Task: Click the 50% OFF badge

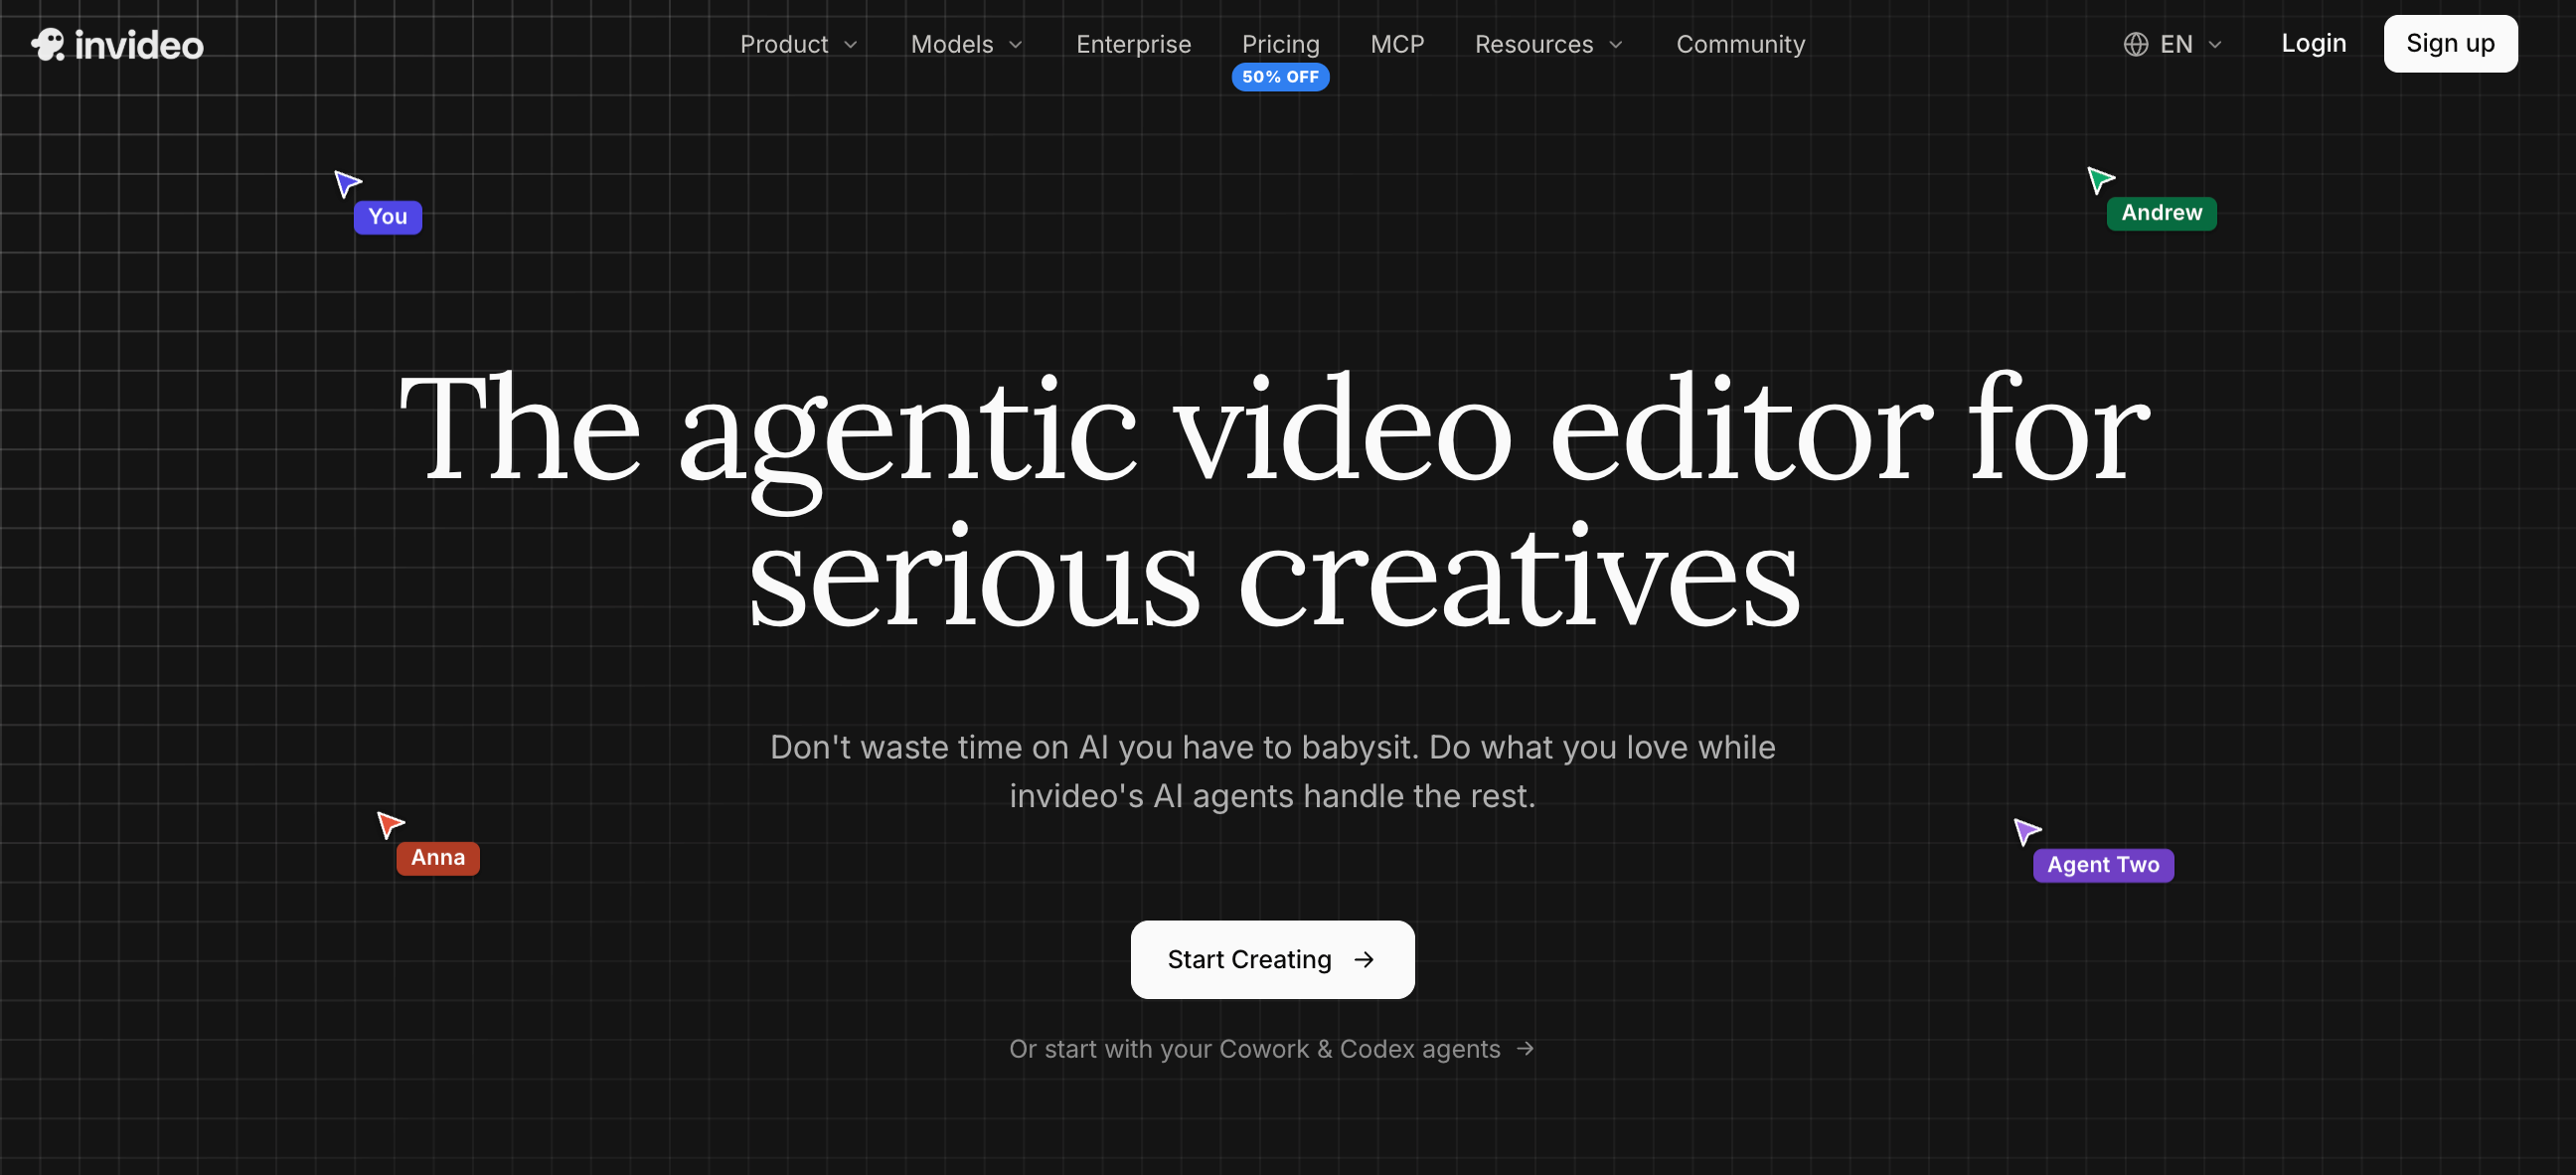Action: [1280, 77]
